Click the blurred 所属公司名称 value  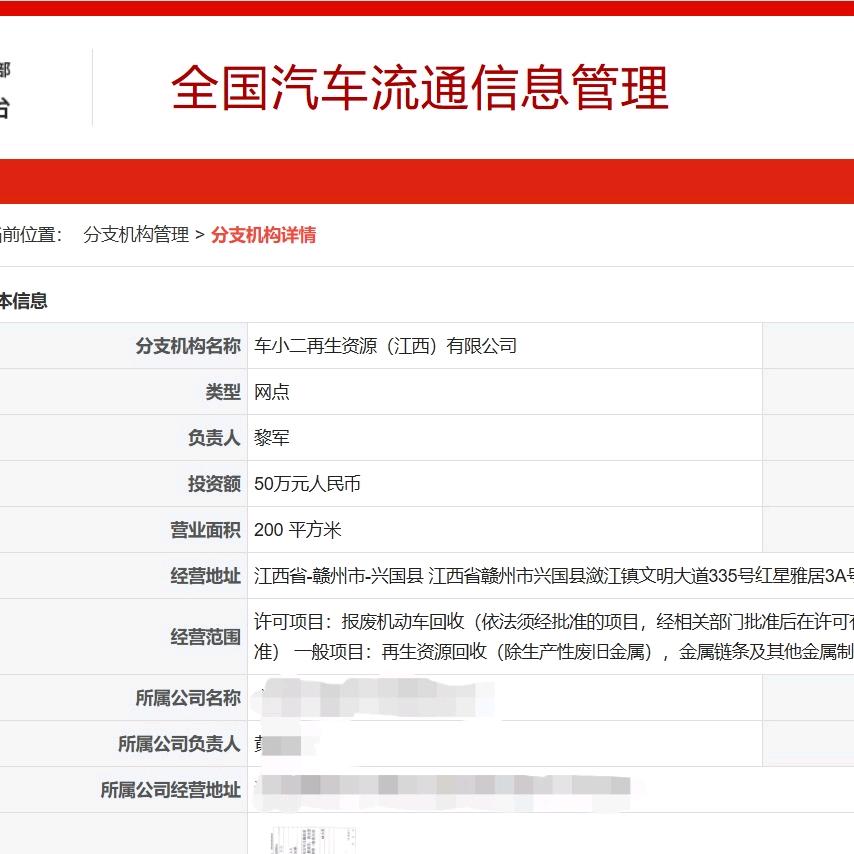376,698
